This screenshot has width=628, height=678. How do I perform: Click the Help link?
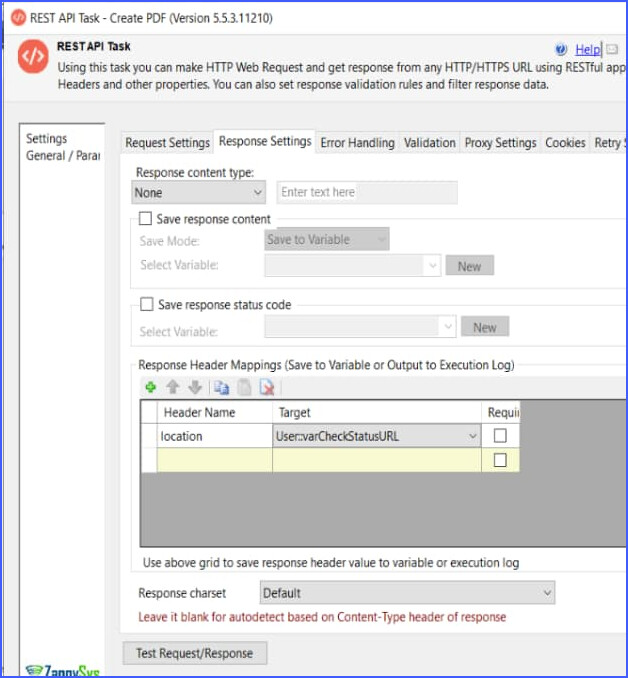(587, 50)
